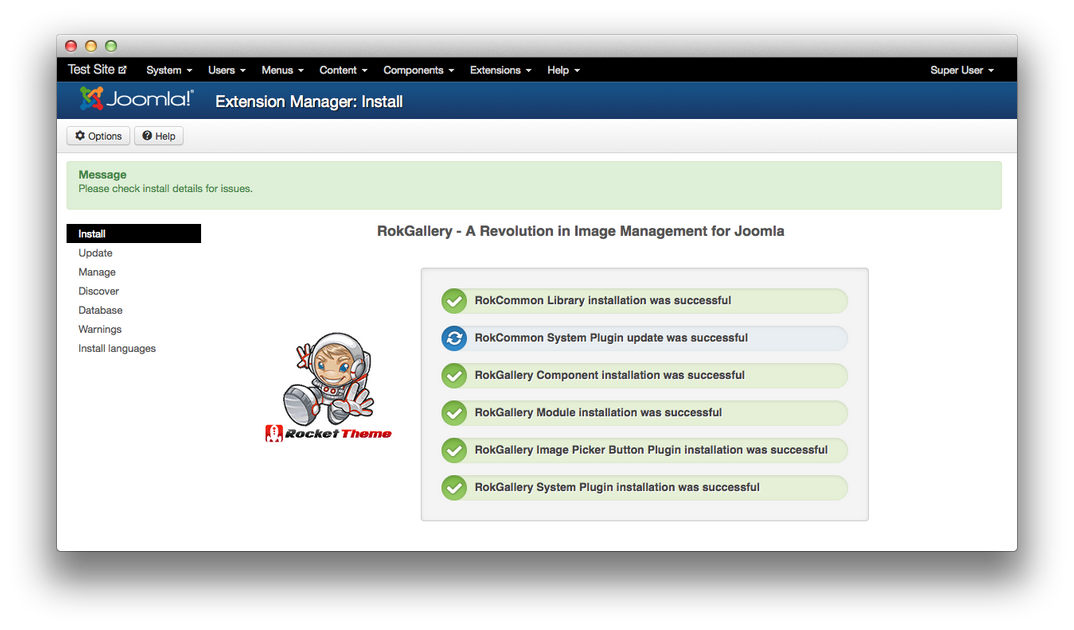Expand the System dropdown menu
The height and width of the screenshot is (630, 1074).
pyautogui.click(x=168, y=70)
